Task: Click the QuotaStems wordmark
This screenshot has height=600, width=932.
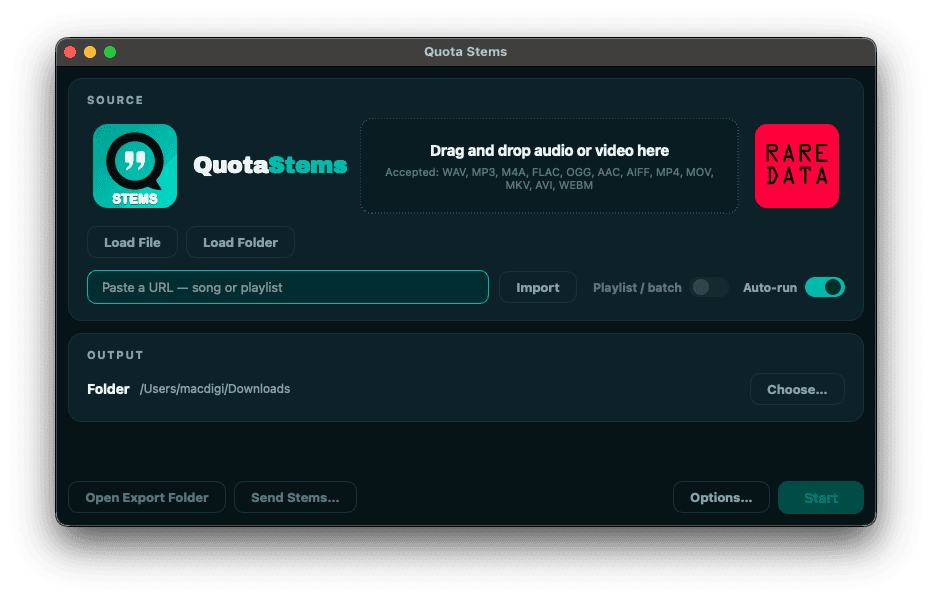Action: click(x=270, y=165)
